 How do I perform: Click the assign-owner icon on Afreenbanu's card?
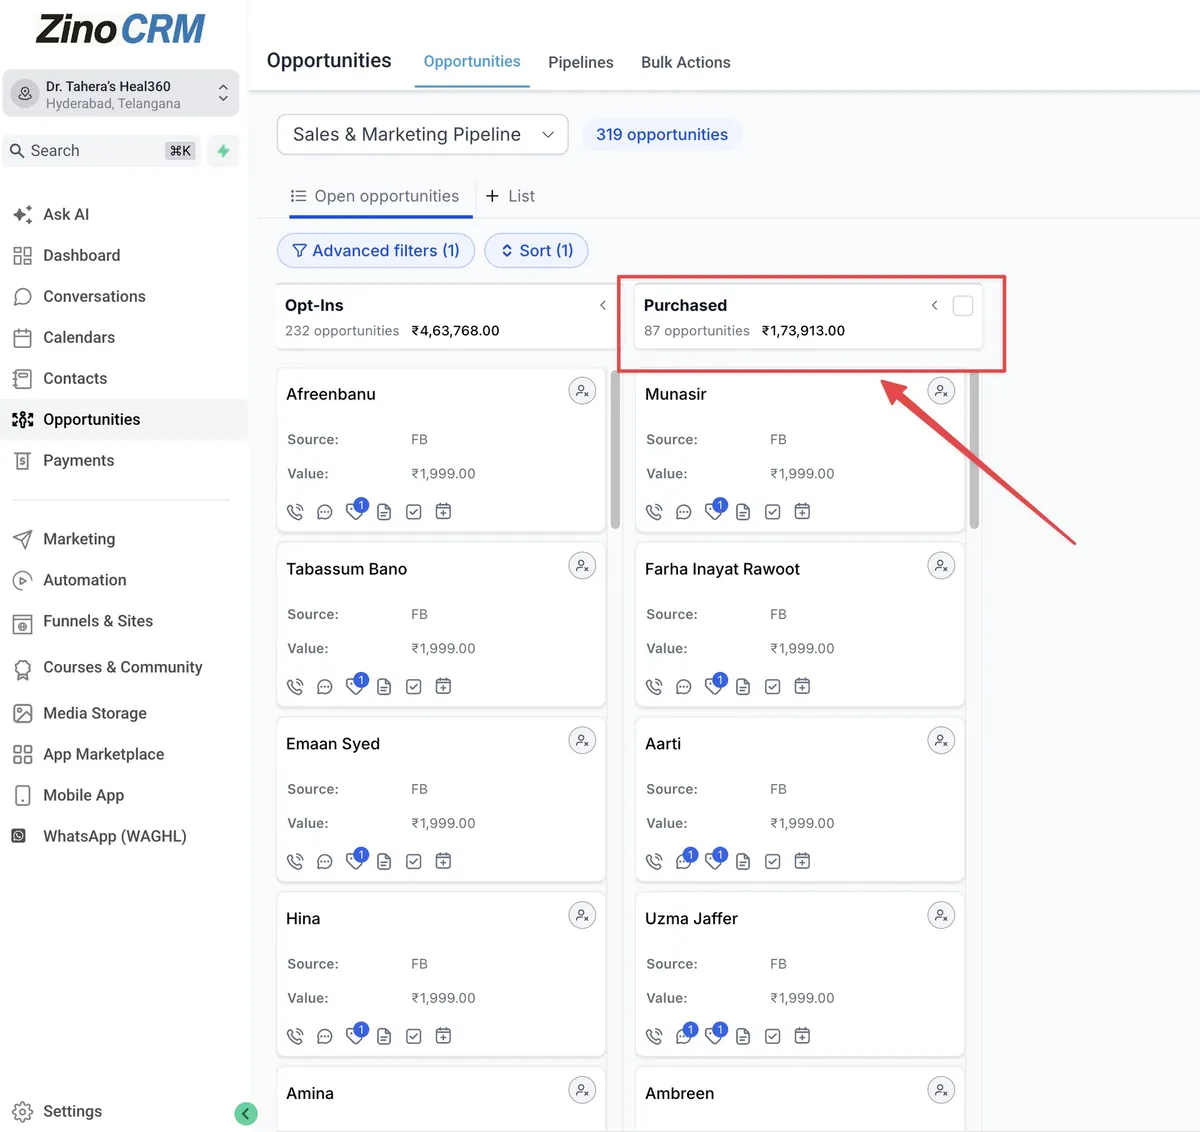(582, 391)
